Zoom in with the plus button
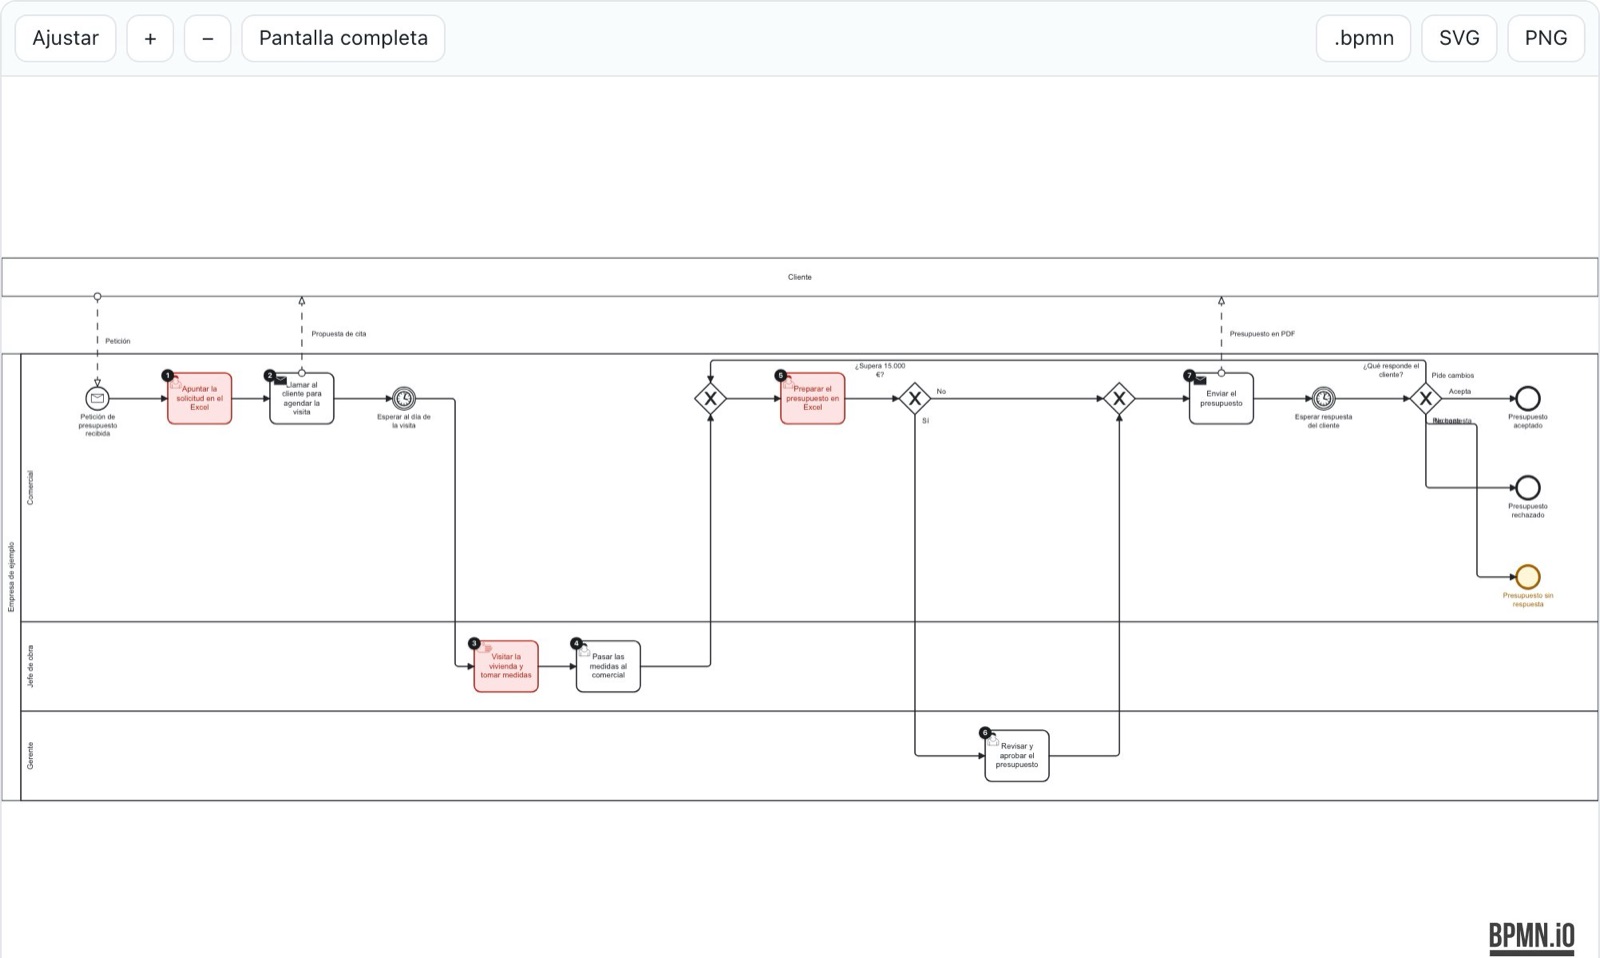 pyautogui.click(x=150, y=38)
